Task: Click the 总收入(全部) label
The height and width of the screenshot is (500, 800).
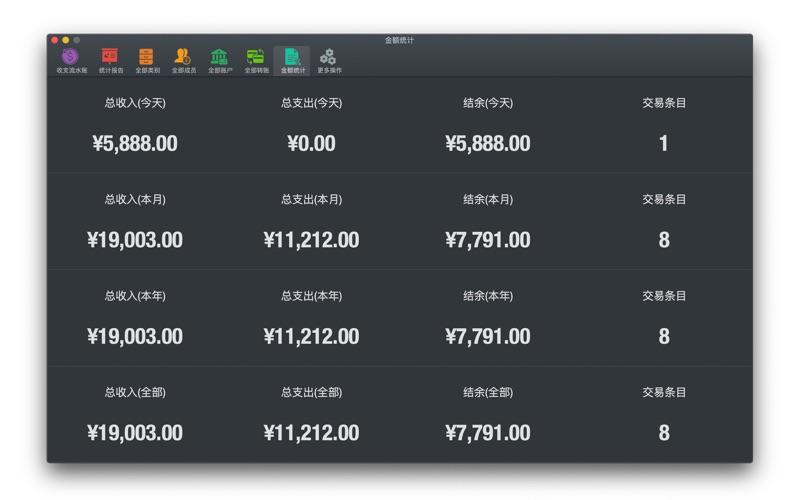Action: [x=135, y=392]
